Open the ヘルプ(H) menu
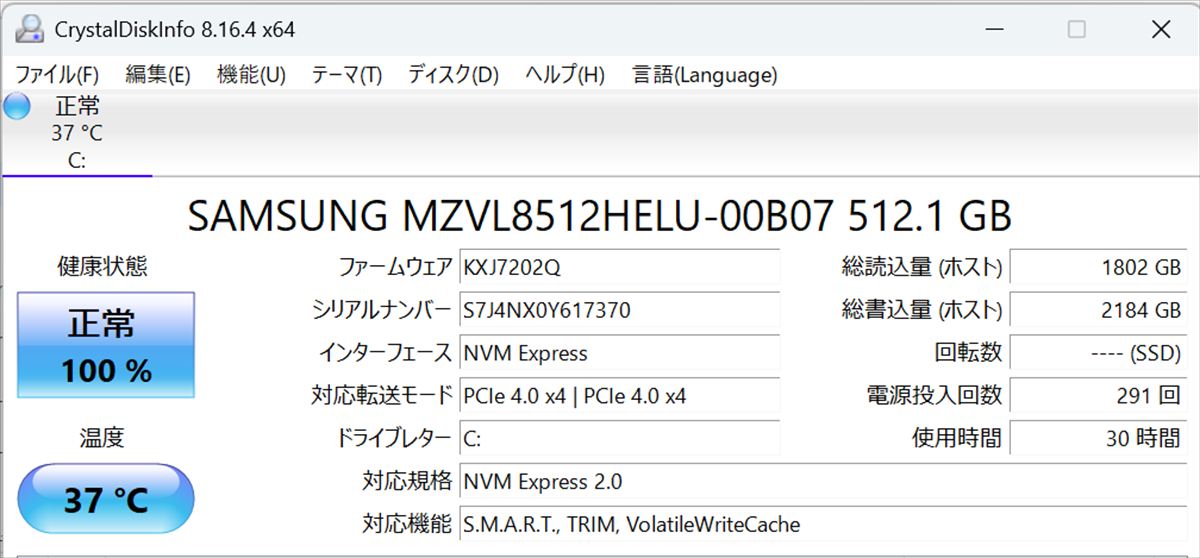Viewport: 1200px width, 558px height. click(565, 74)
